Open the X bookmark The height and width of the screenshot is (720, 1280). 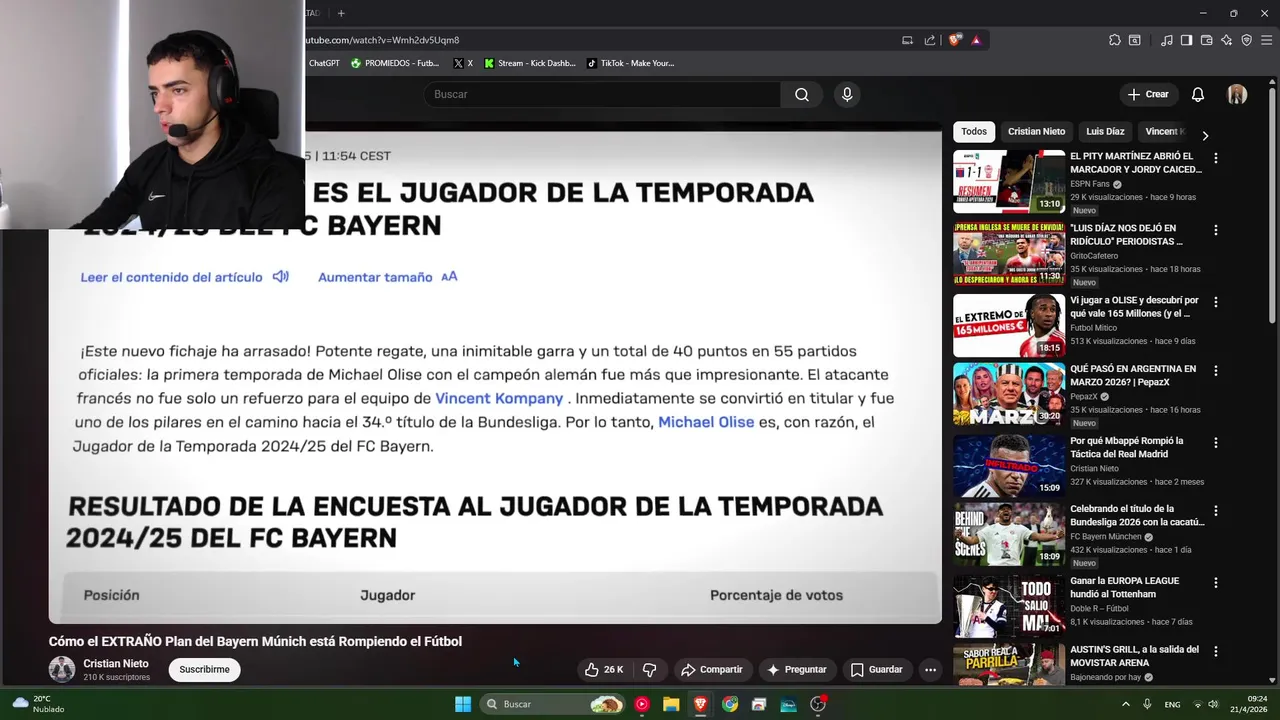(463, 63)
